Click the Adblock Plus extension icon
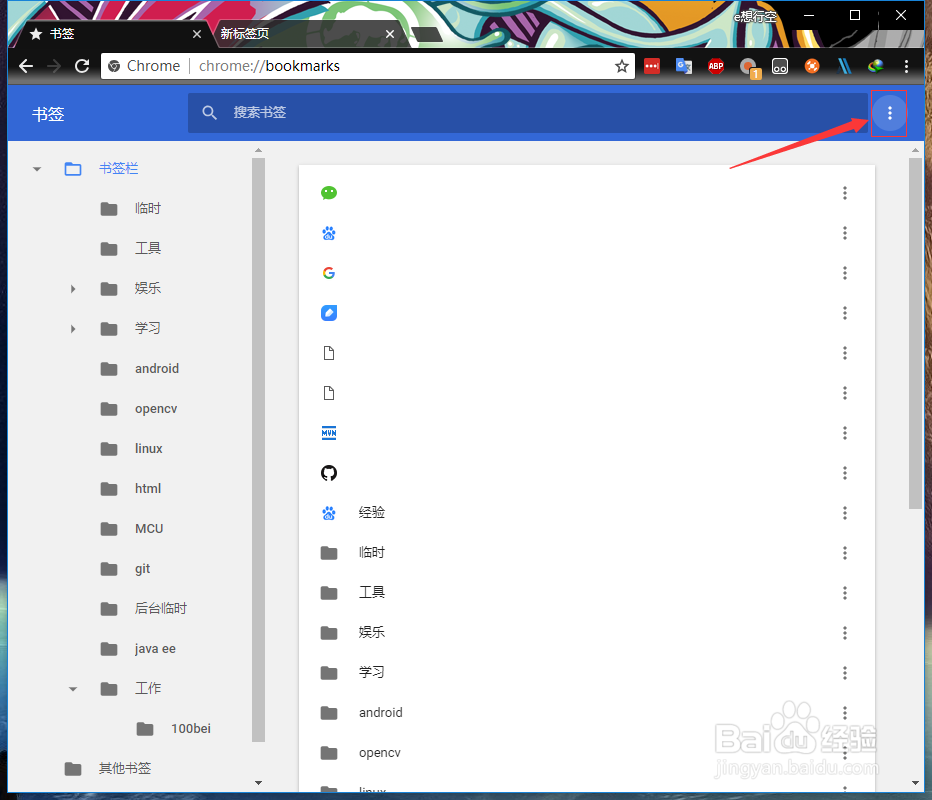932x800 pixels. (716, 66)
